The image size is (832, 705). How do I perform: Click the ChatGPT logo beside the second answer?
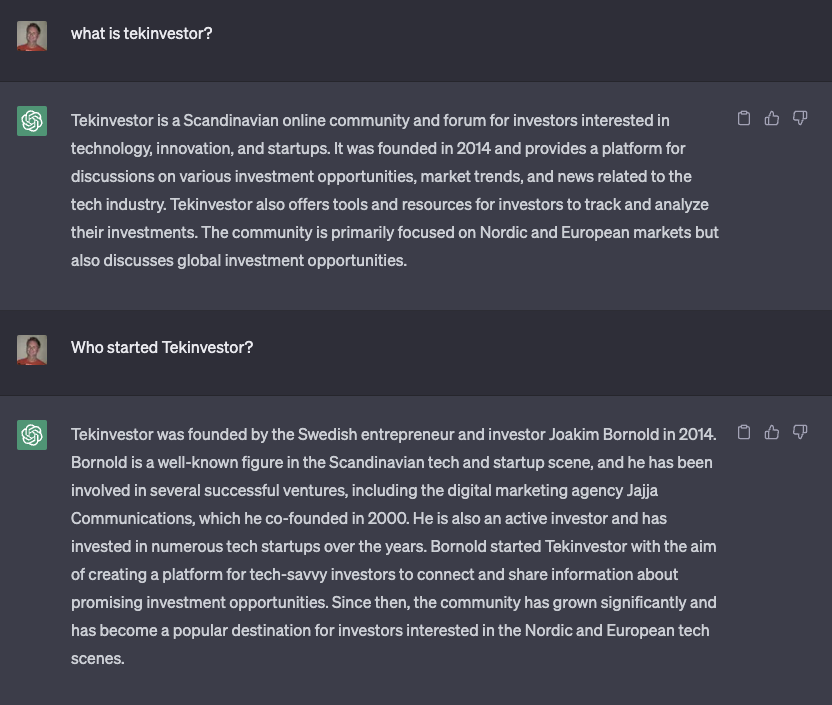(32, 435)
